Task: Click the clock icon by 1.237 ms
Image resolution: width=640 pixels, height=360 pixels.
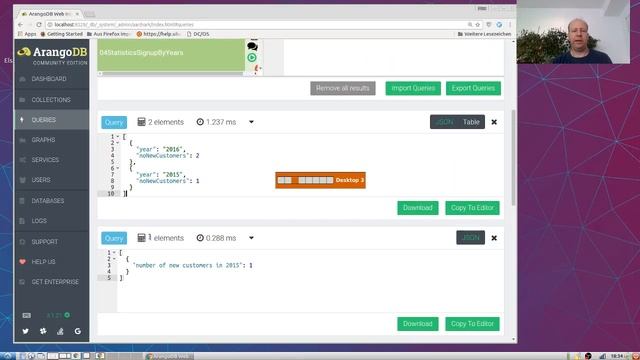Action: tap(200, 122)
